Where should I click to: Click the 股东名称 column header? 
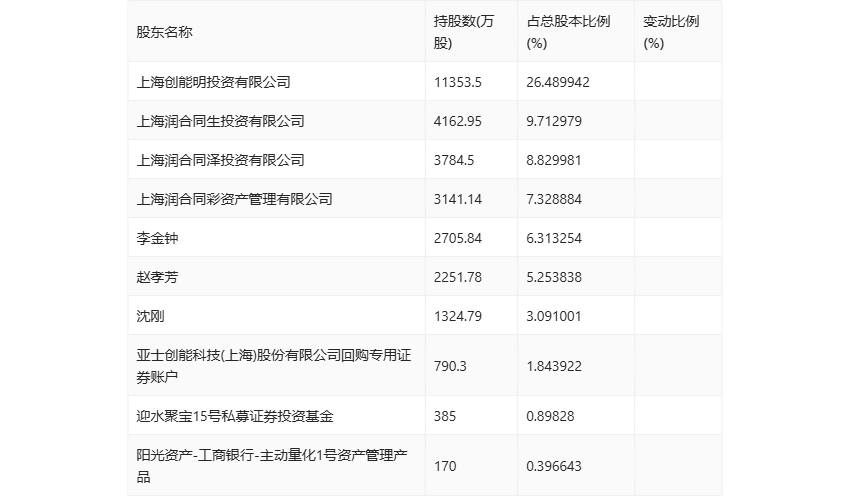coord(164,32)
